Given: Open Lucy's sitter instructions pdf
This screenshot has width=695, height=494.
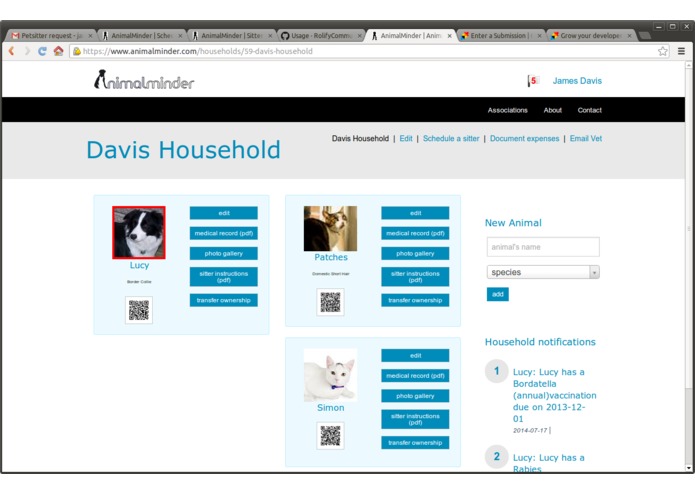Looking at the screenshot, I should pos(223,276).
